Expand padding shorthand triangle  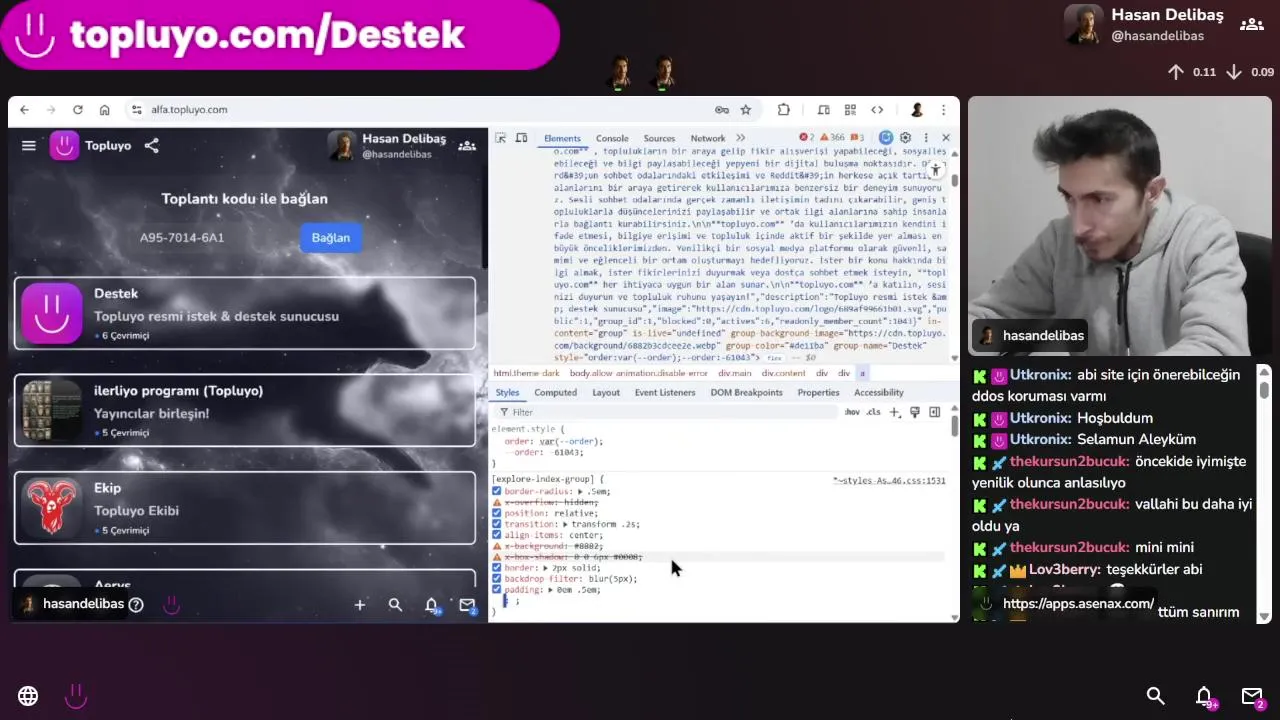click(x=551, y=590)
